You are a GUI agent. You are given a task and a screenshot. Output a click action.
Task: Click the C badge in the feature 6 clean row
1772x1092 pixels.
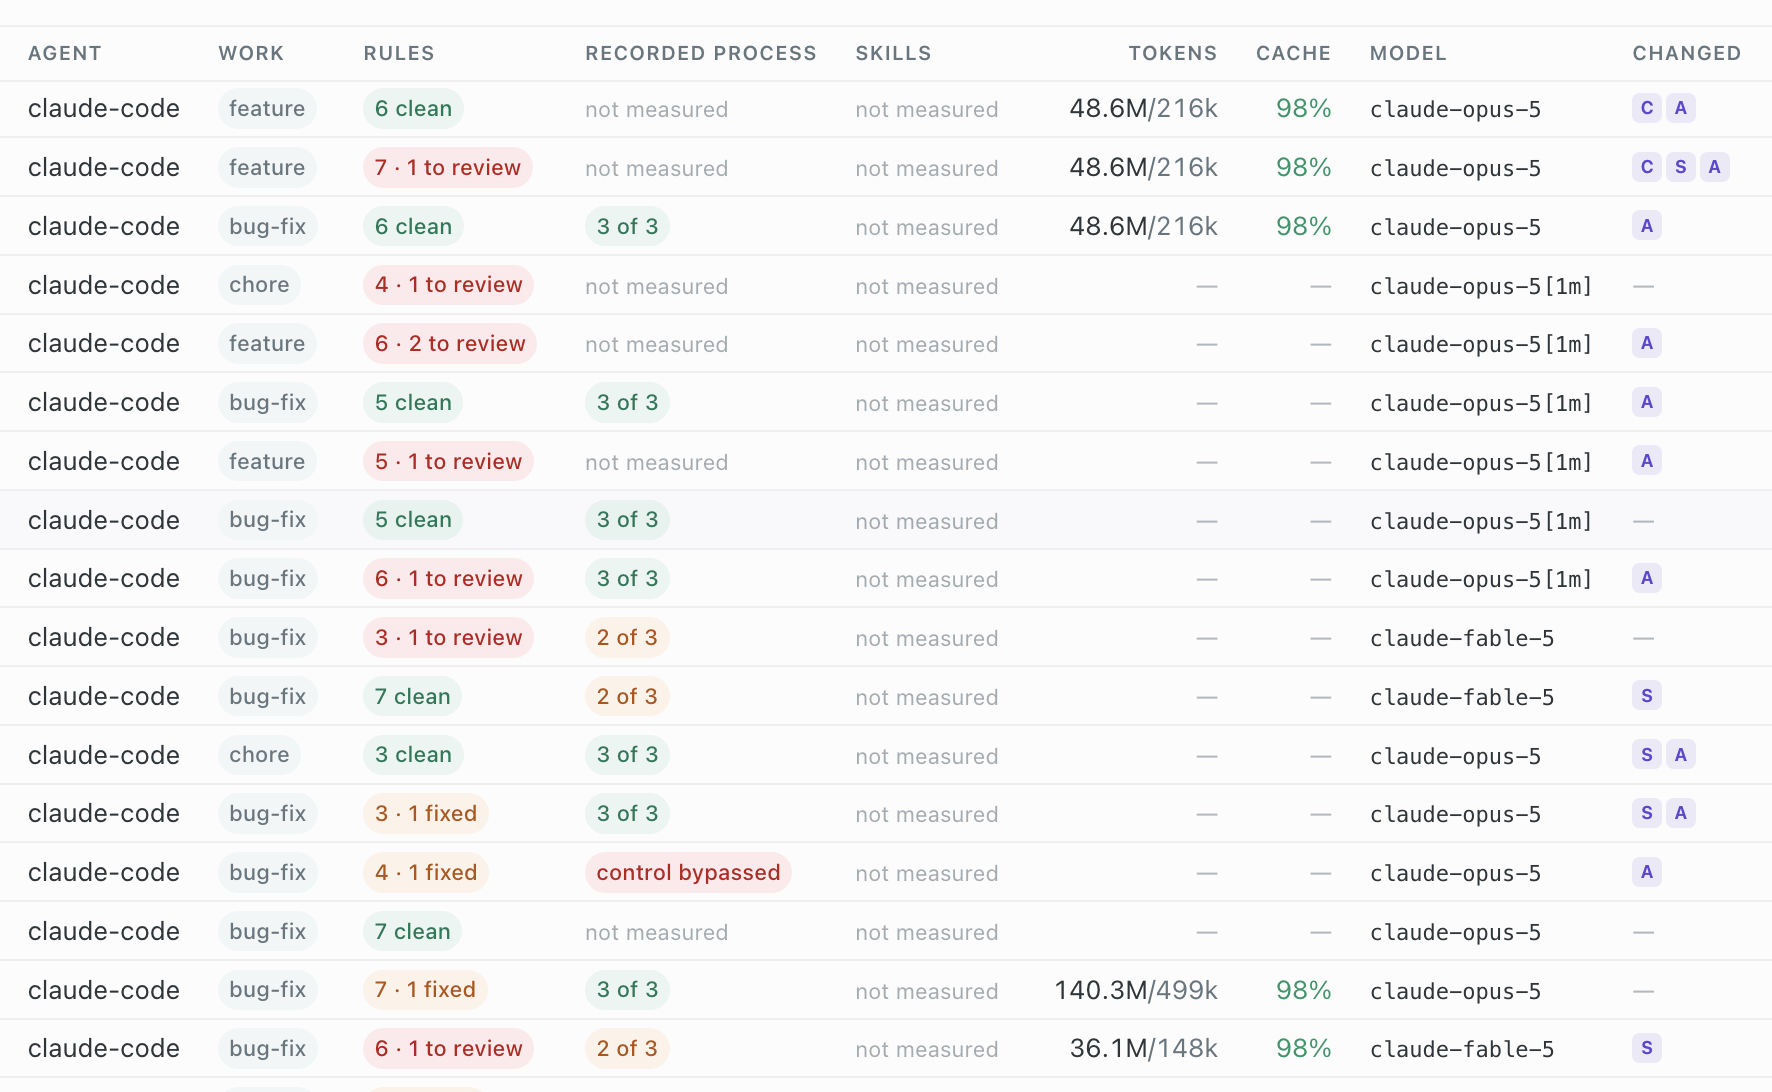pos(1647,108)
